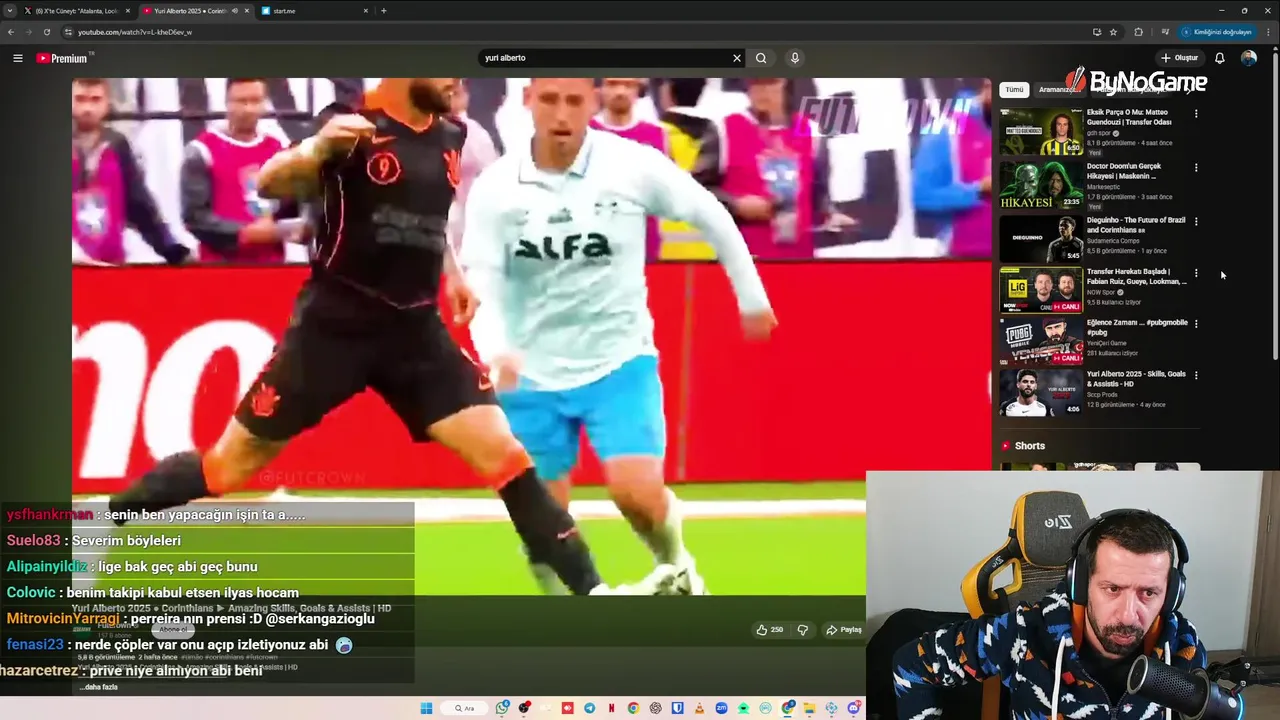The image size is (1280, 720).
Task: Open the taskbar Ara search box
Action: 464,708
